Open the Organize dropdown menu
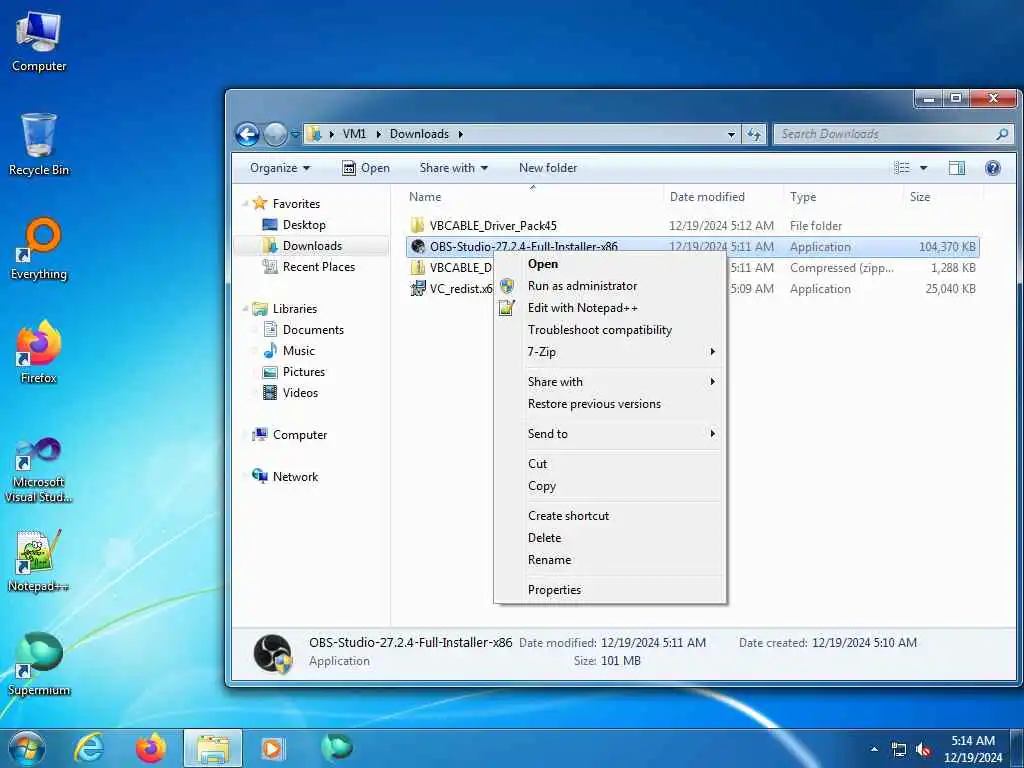1024x768 pixels. point(280,168)
